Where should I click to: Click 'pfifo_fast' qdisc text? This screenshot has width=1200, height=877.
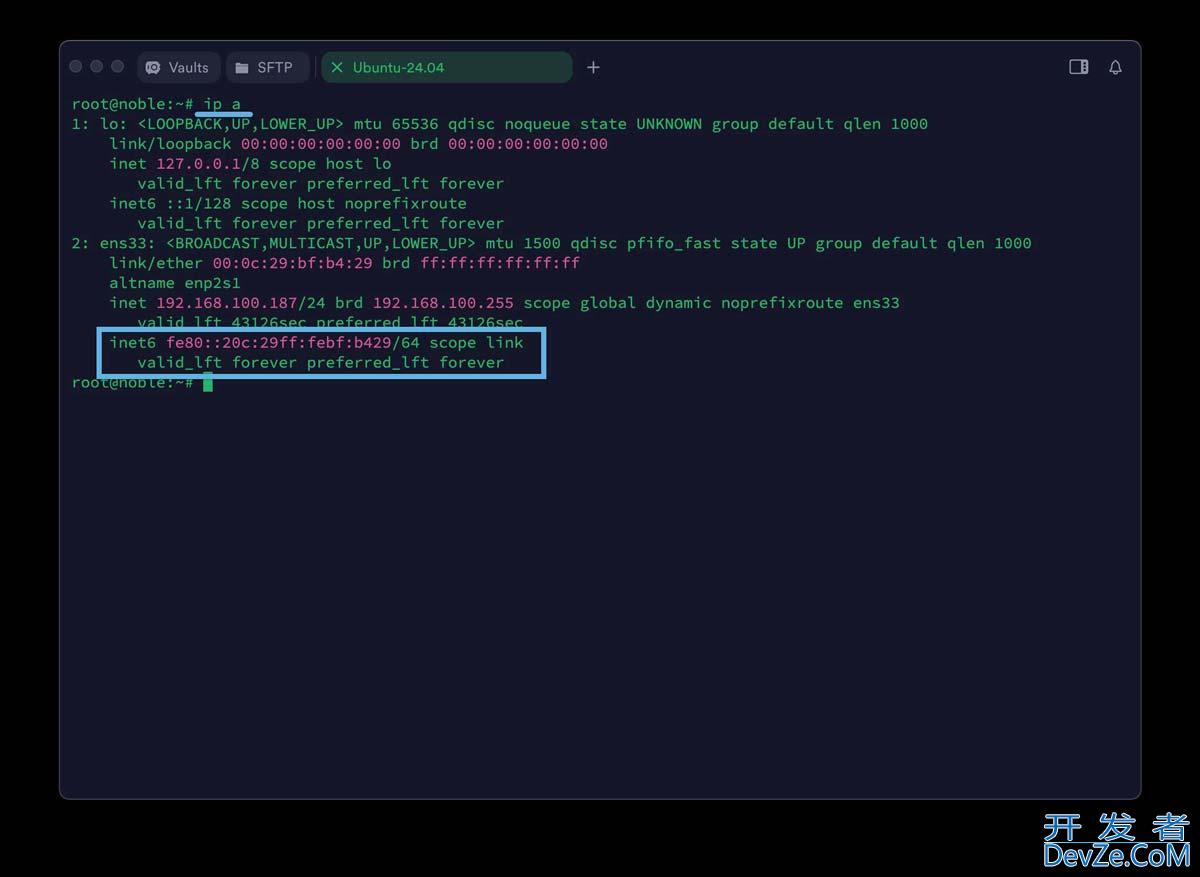point(674,243)
